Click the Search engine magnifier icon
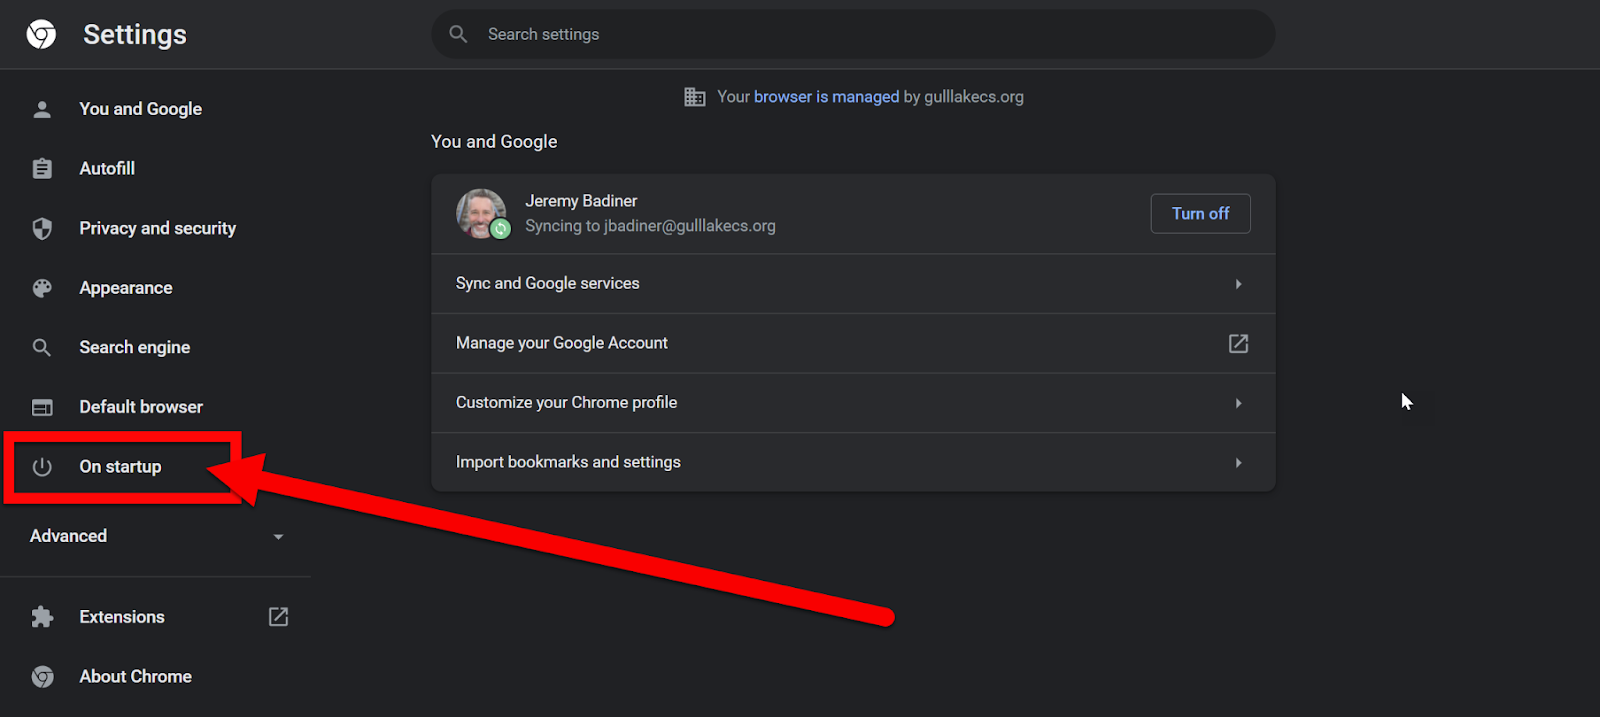The width and height of the screenshot is (1600, 717). [x=42, y=347]
